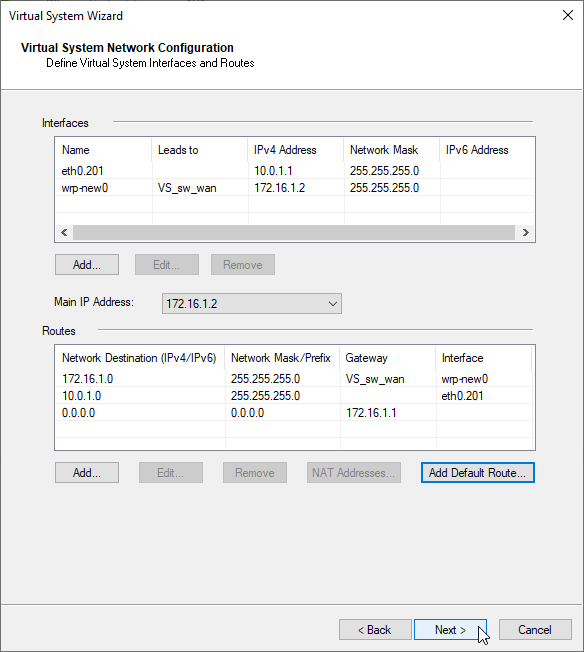584x652 pixels.
Task: Select the 0.0.0.0 default route row
Action: click(294, 412)
